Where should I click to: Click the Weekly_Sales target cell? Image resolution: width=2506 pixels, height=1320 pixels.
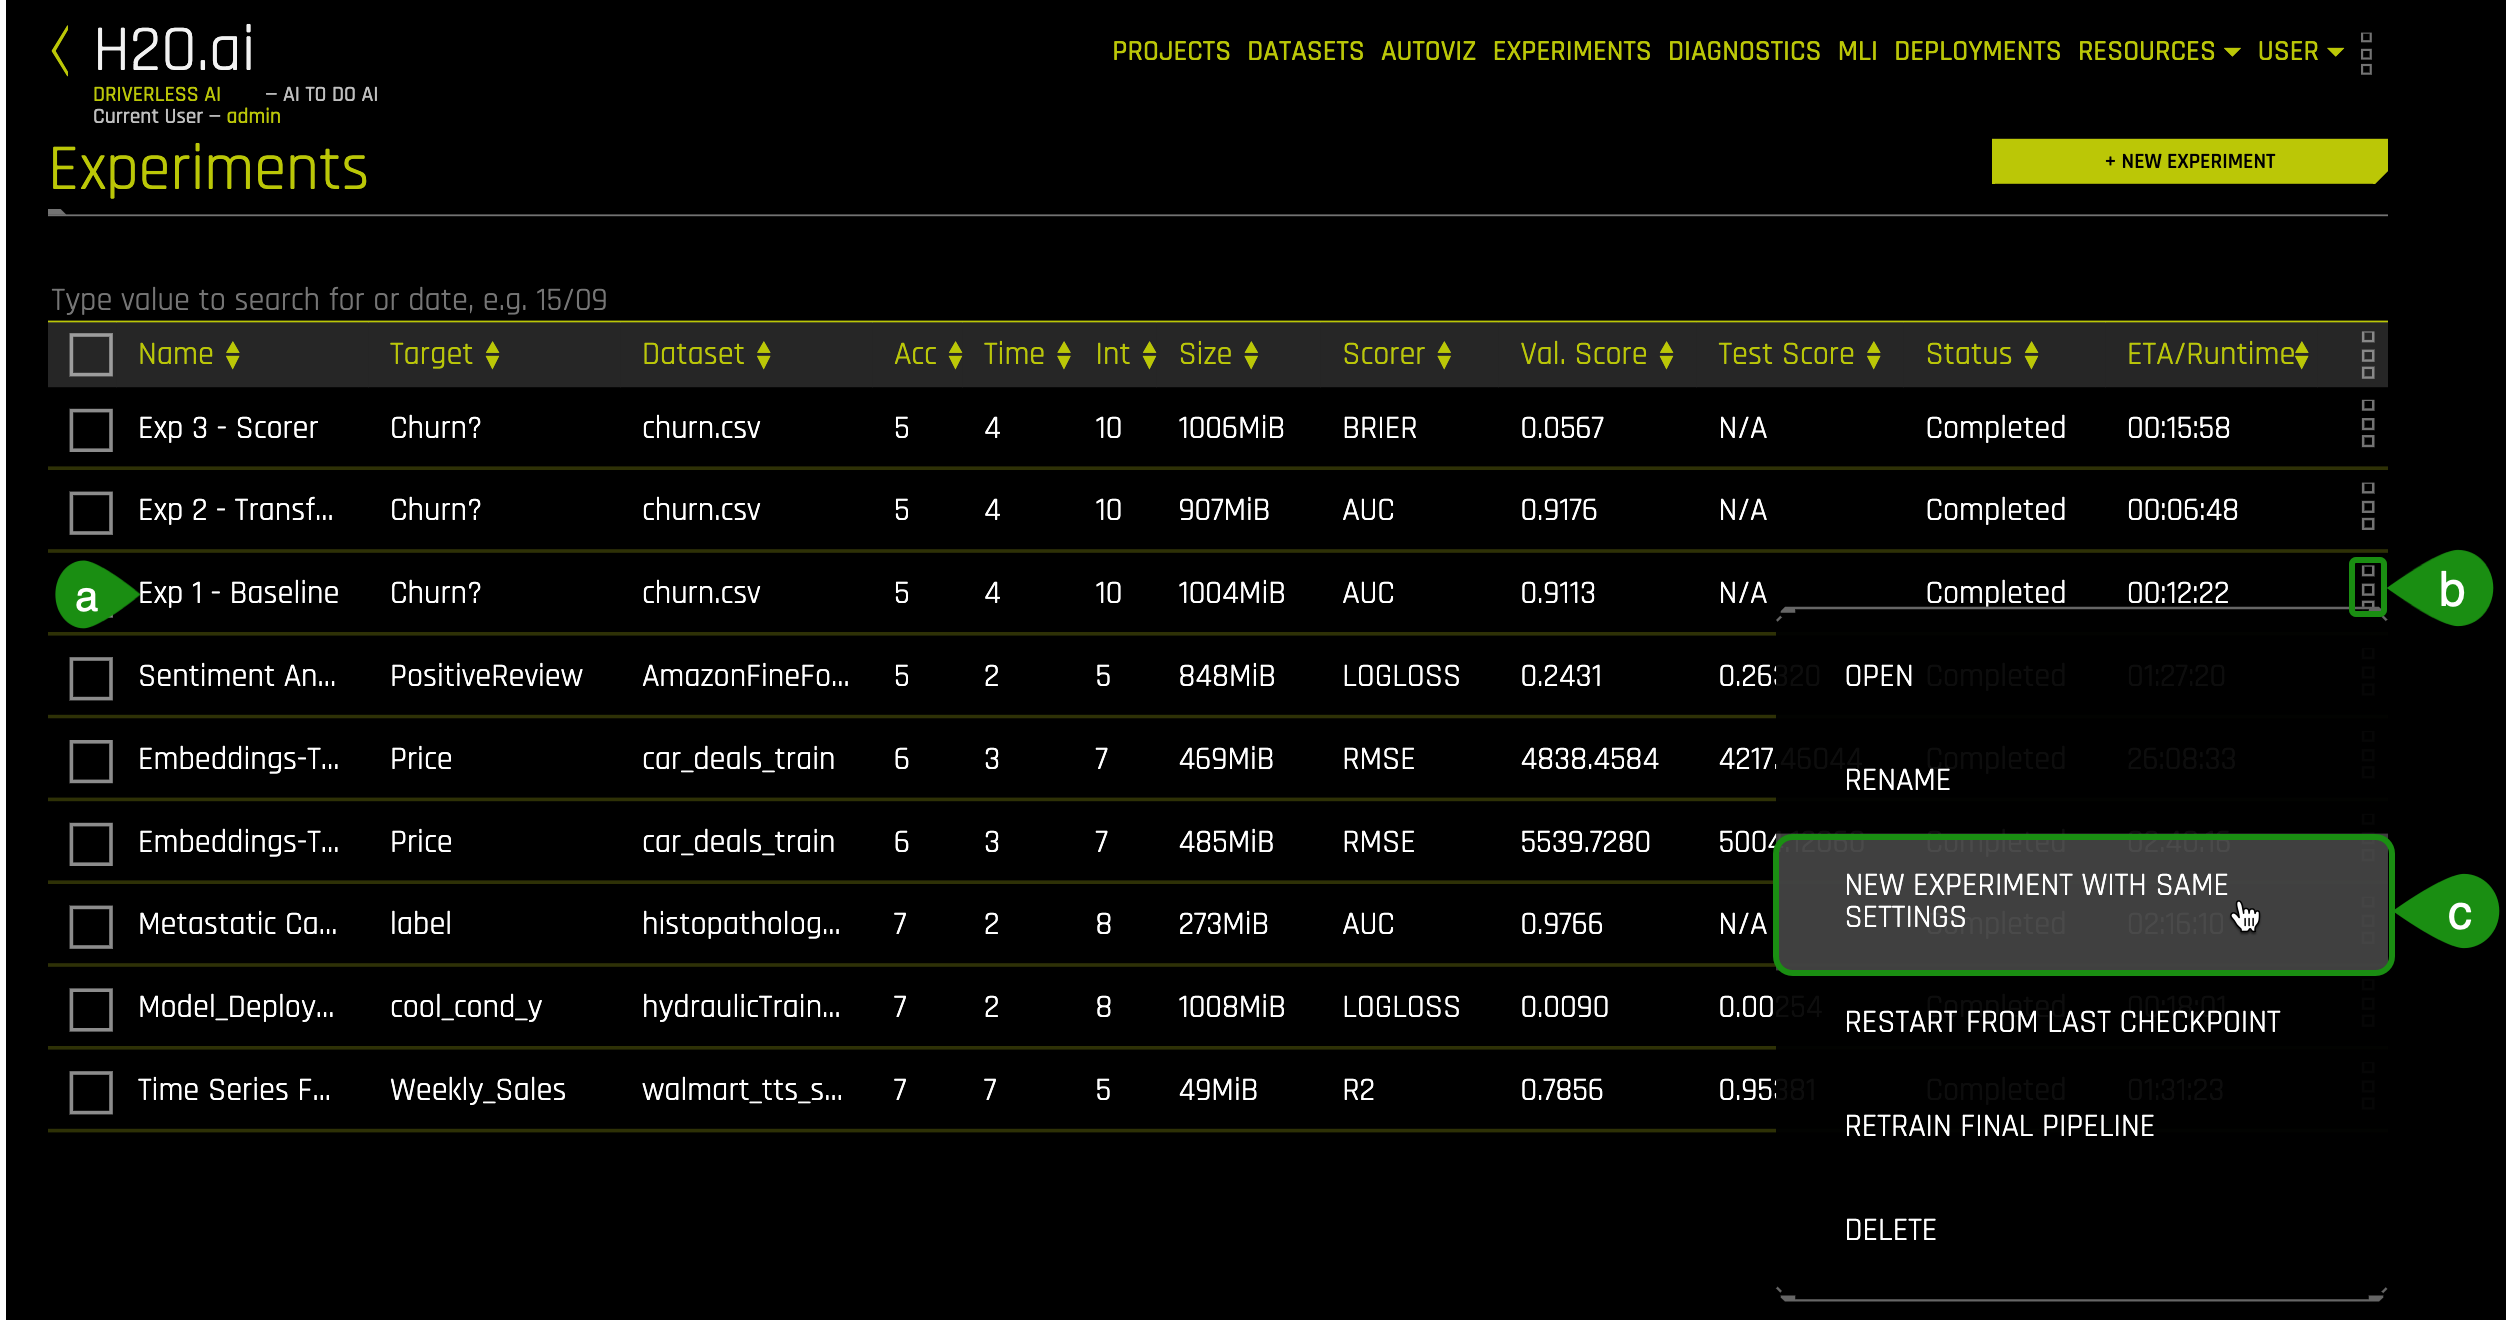point(478,1090)
